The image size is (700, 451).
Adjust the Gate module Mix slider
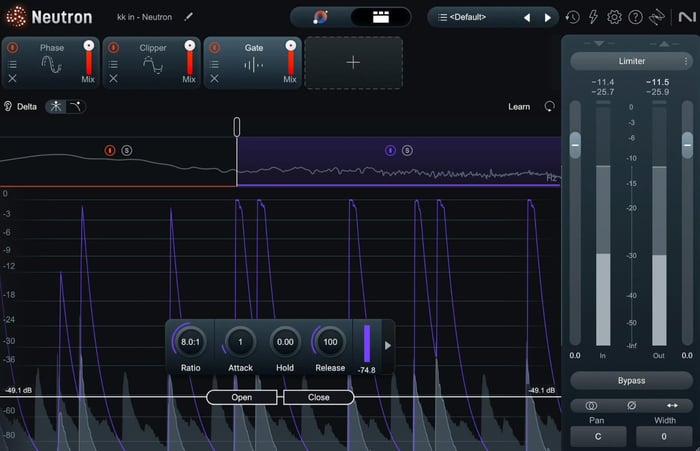[291, 59]
